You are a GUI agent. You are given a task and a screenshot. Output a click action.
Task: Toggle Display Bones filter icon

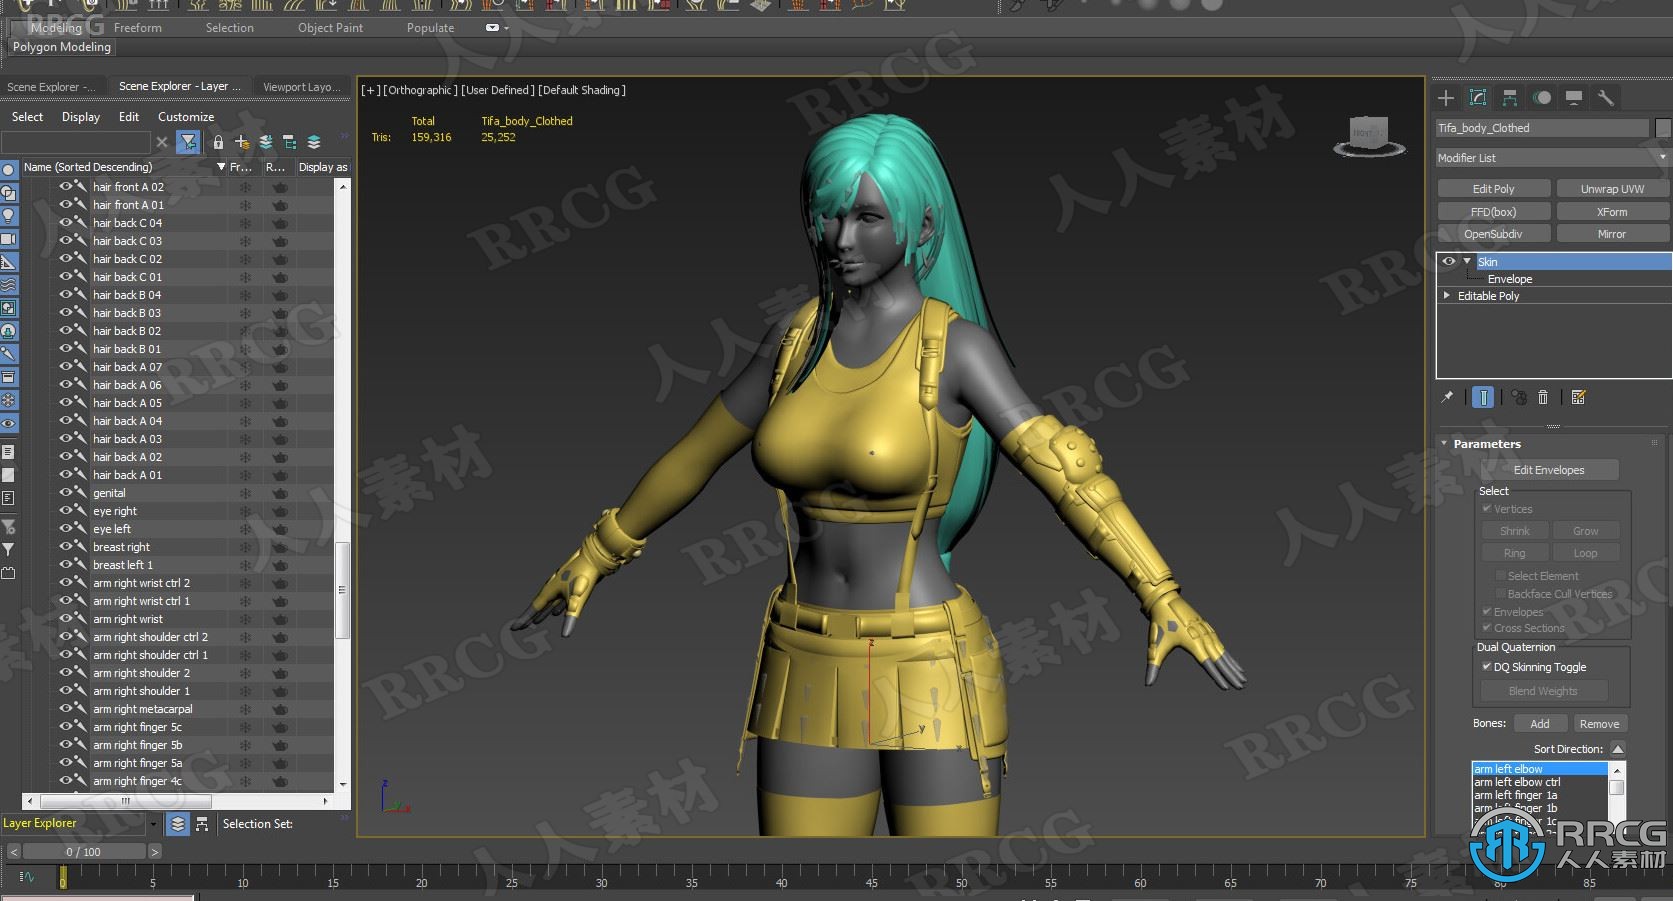pos(9,353)
